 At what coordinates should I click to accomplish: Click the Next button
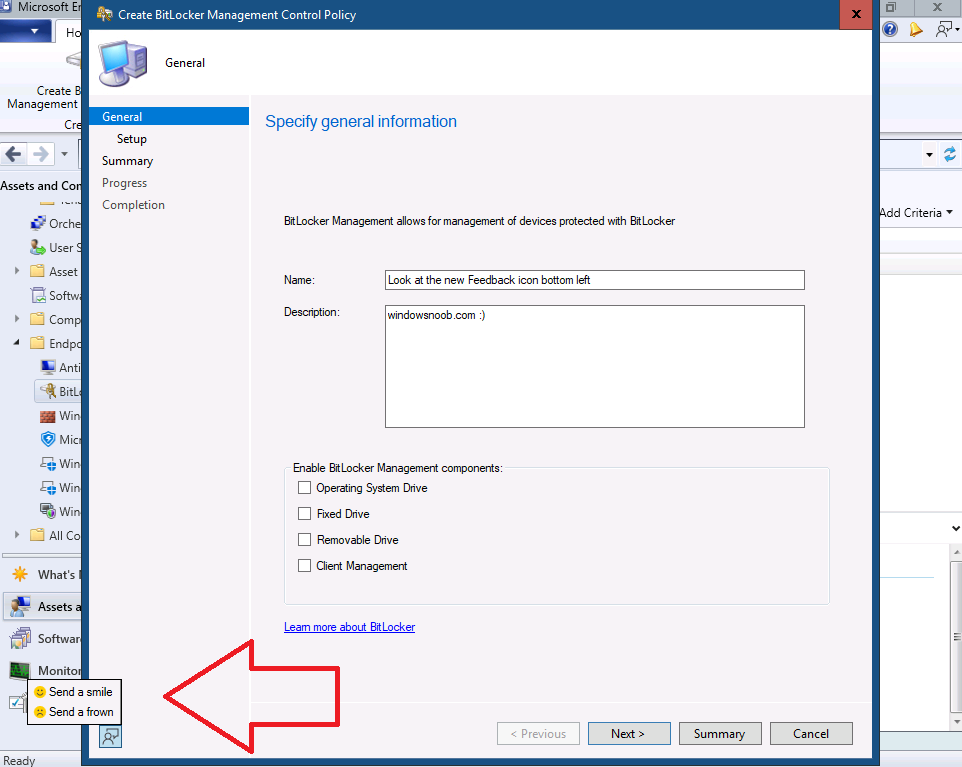point(629,733)
